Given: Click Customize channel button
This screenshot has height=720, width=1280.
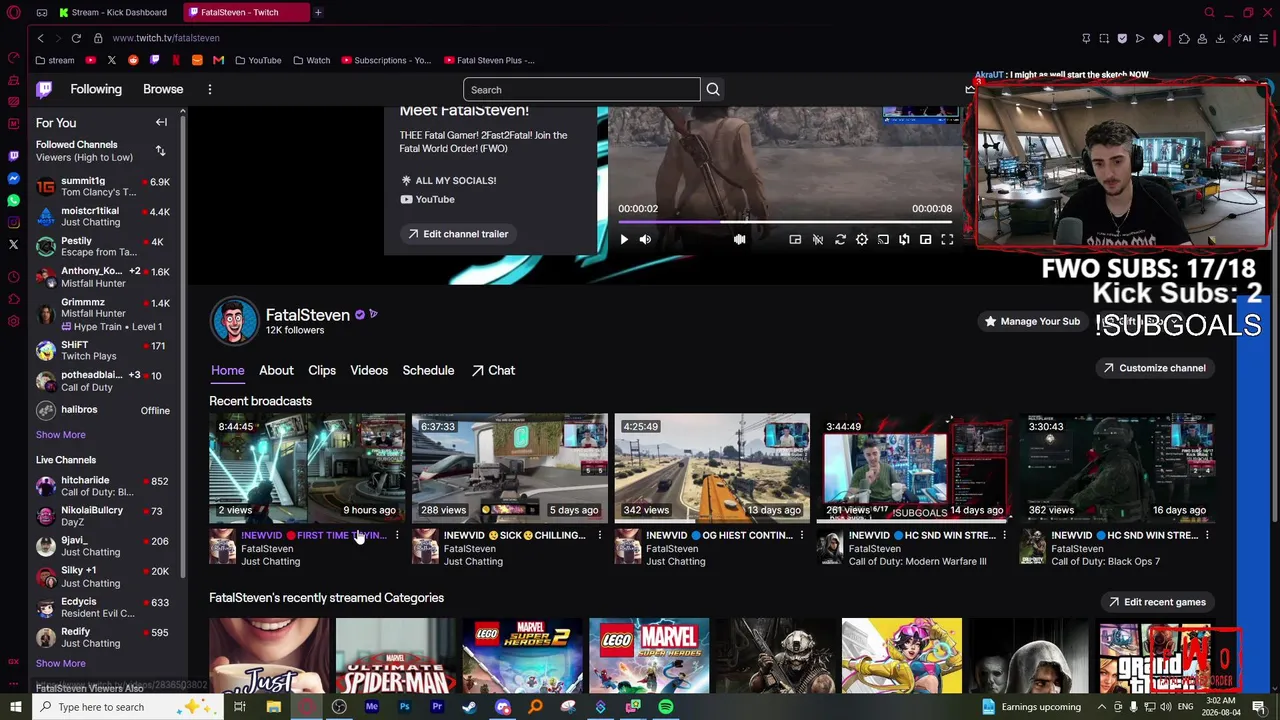Looking at the screenshot, I should 1153,368.
